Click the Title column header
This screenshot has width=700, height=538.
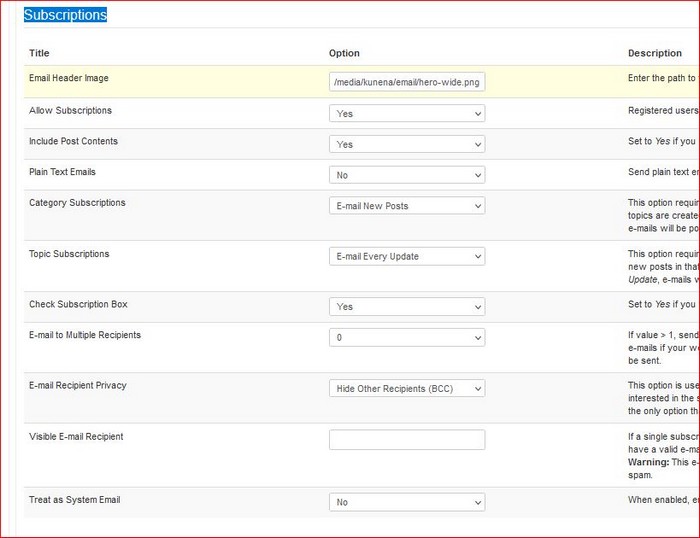point(39,53)
